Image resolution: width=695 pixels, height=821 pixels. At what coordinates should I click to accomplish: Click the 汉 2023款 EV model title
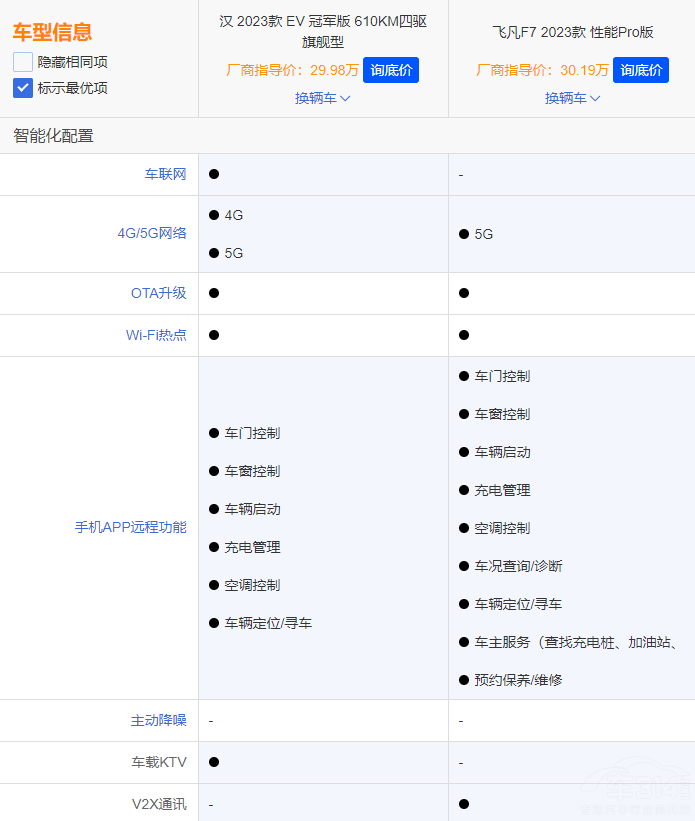pyautogui.click(x=322, y=31)
